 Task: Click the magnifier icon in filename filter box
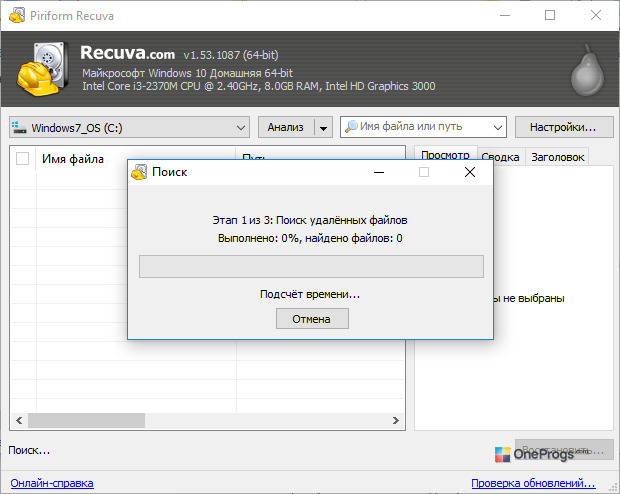pos(351,127)
